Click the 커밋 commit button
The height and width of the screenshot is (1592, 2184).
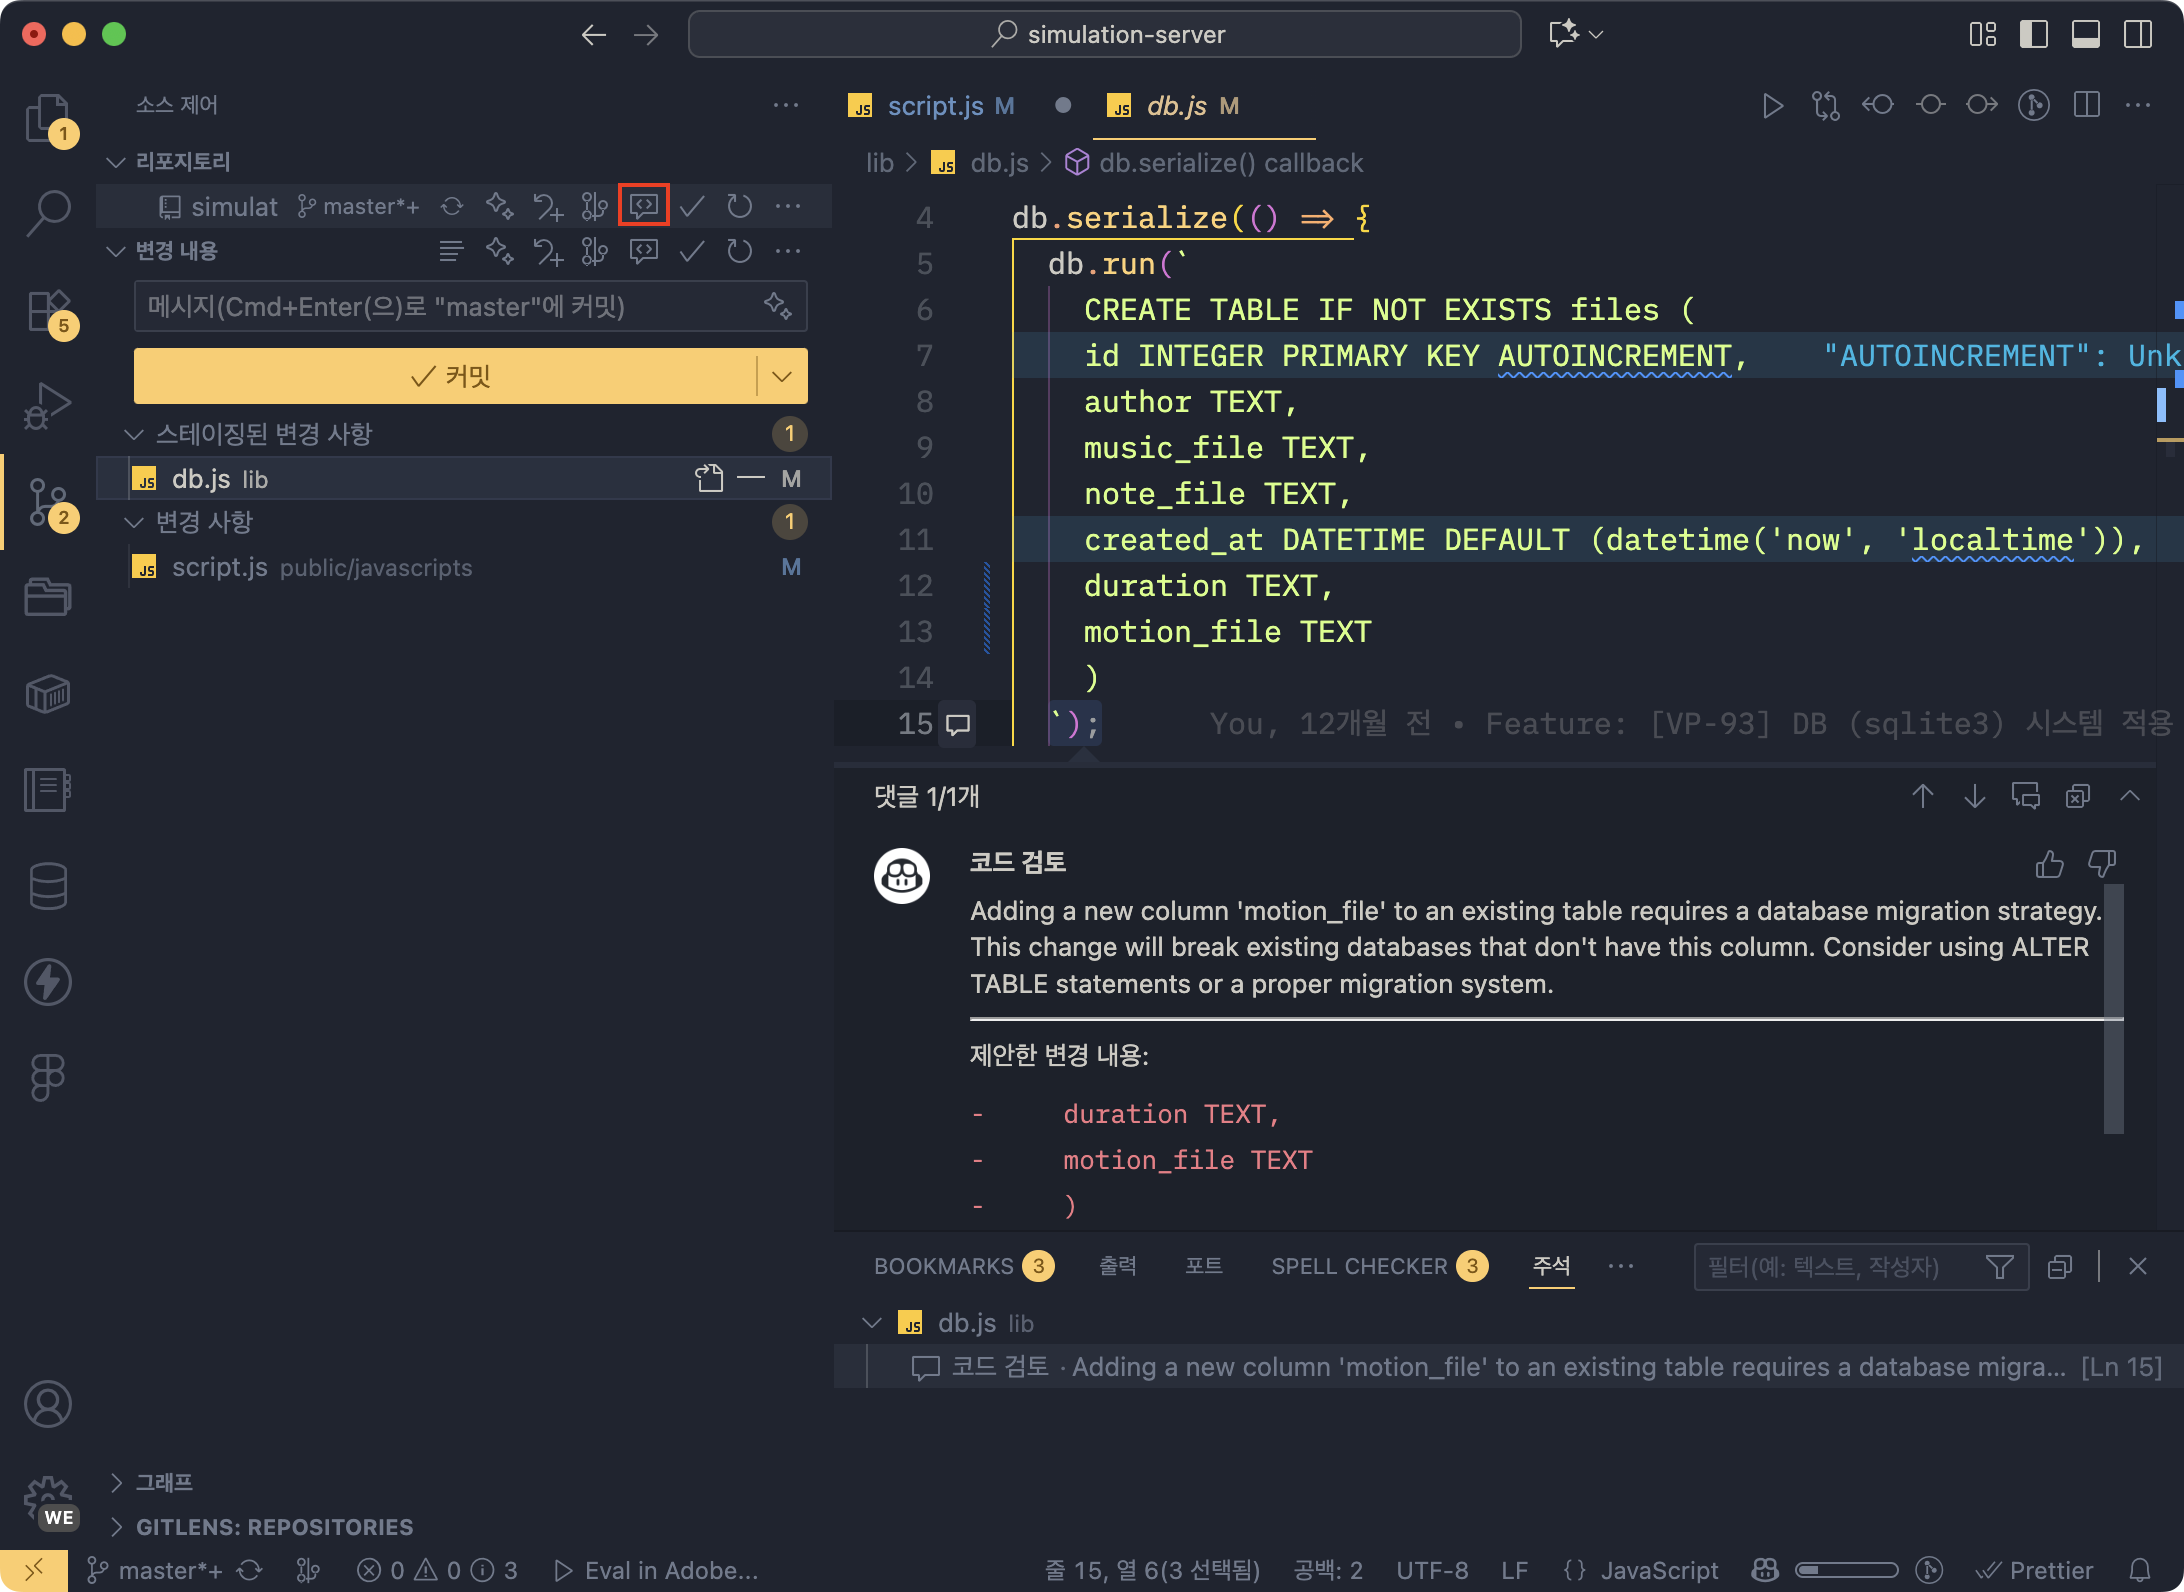(x=450, y=376)
